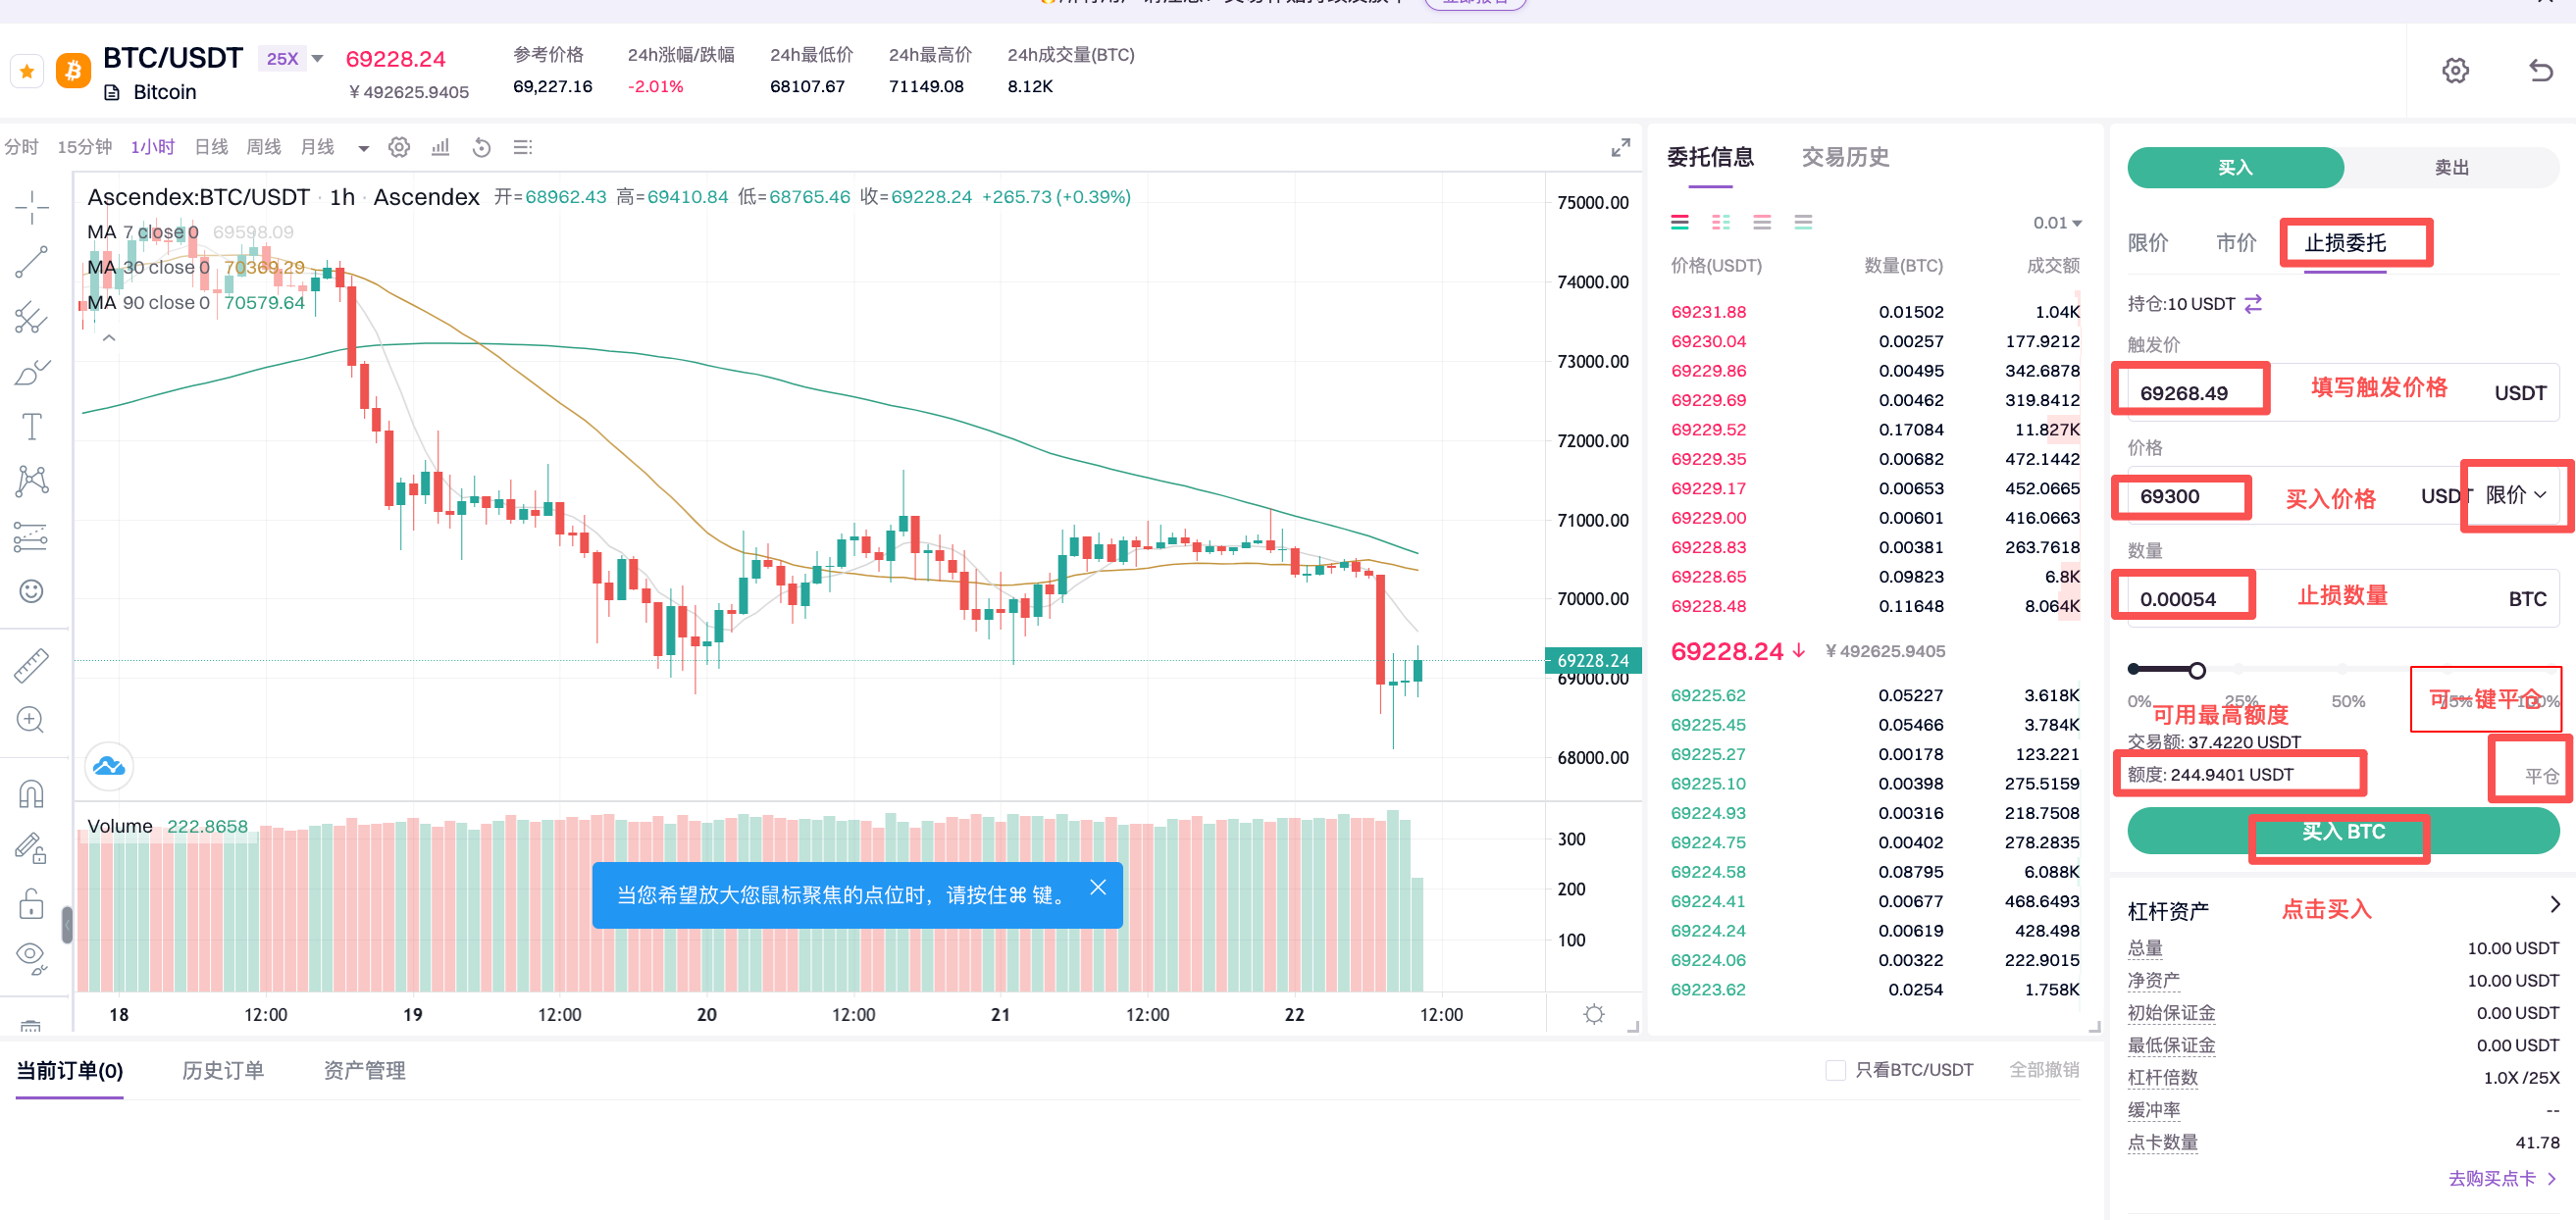
Task: Open the 历史订单 tab
Action: pyautogui.click(x=223, y=1071)
